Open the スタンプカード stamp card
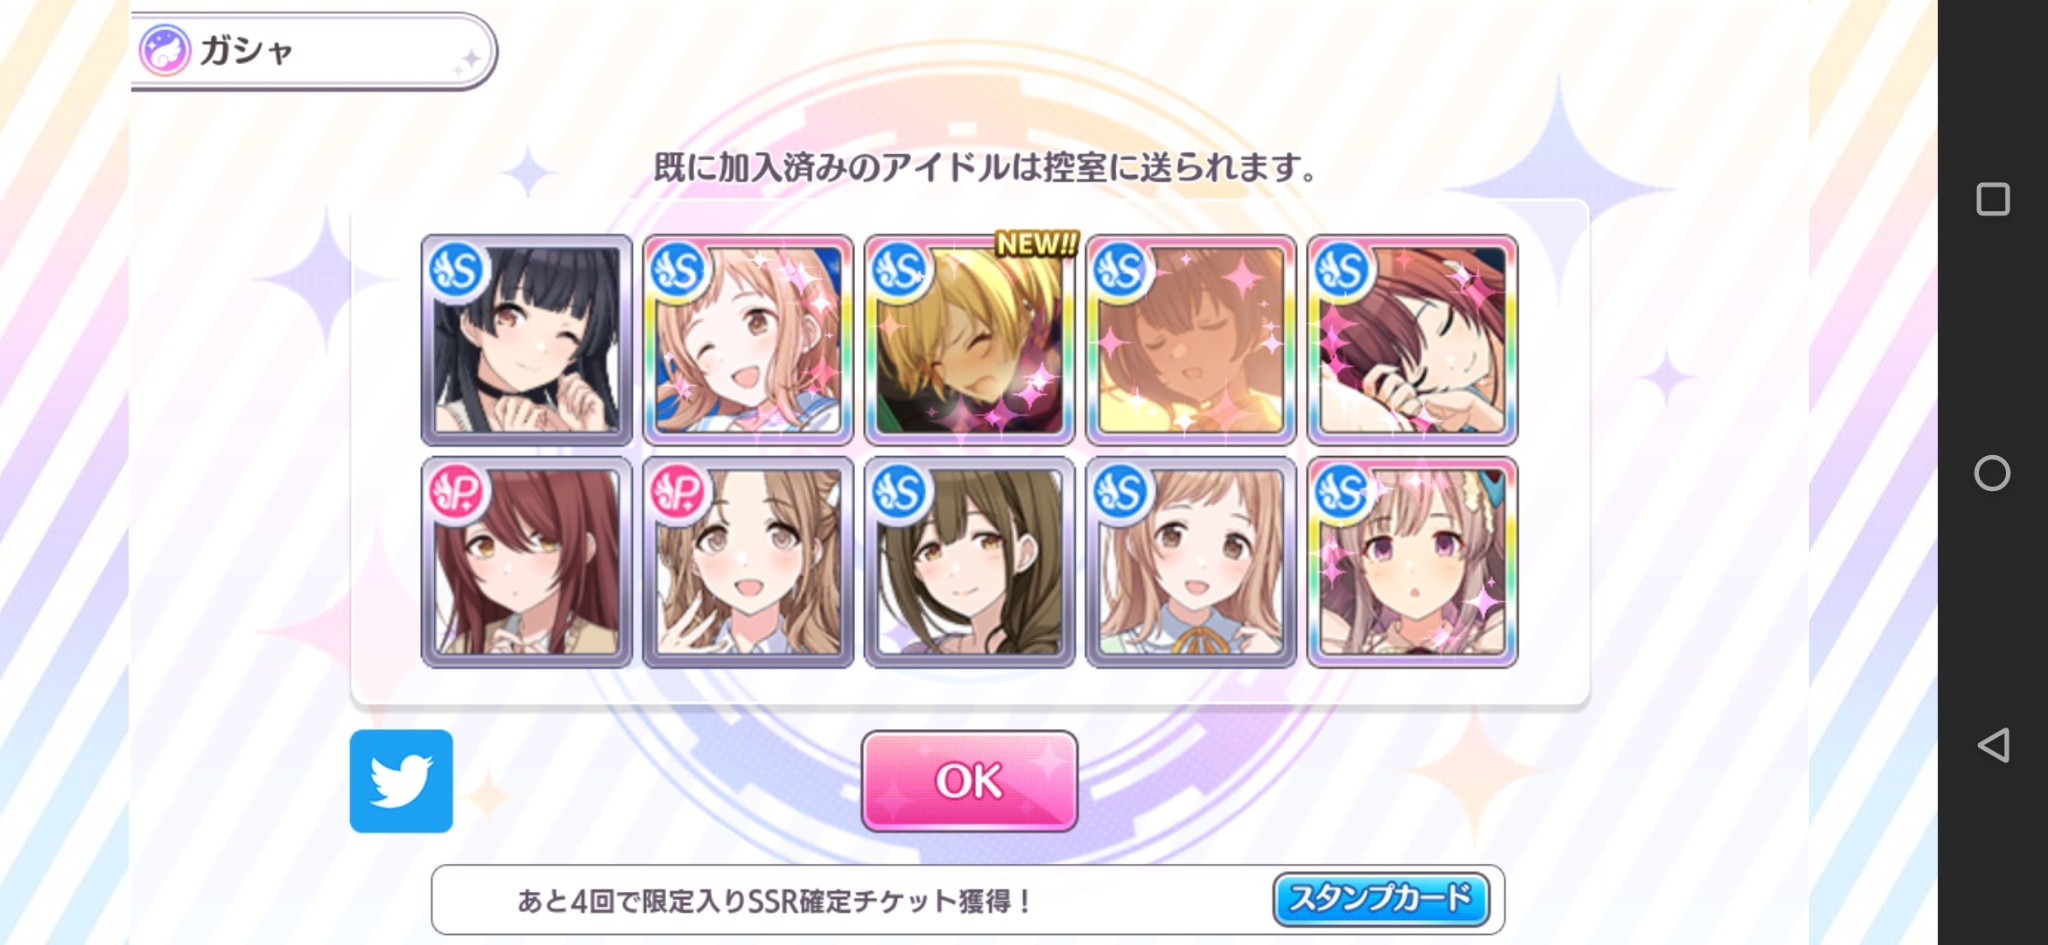This screenshot has height=945, width=2048. [1381, 899]
